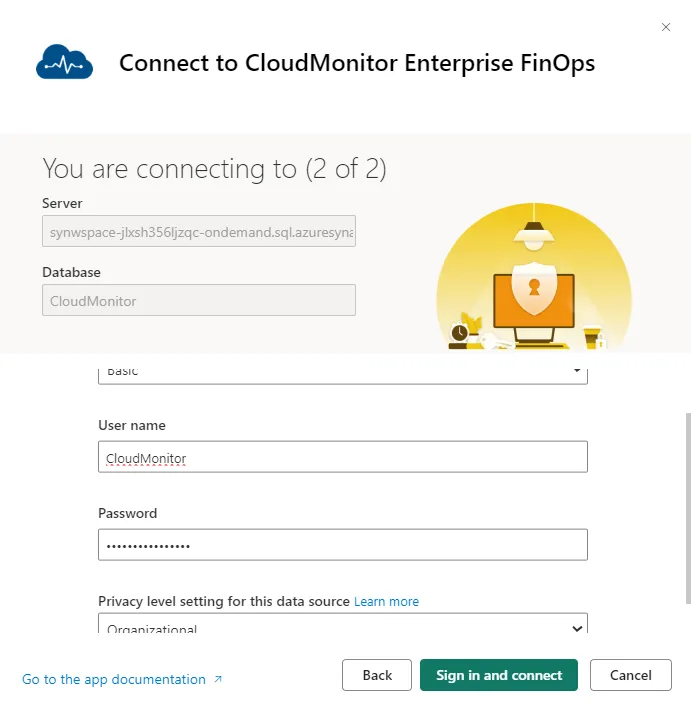Open the Learn more privacy link
The width and height of the screenshot is (691, 712).
(x=386, y=602)
